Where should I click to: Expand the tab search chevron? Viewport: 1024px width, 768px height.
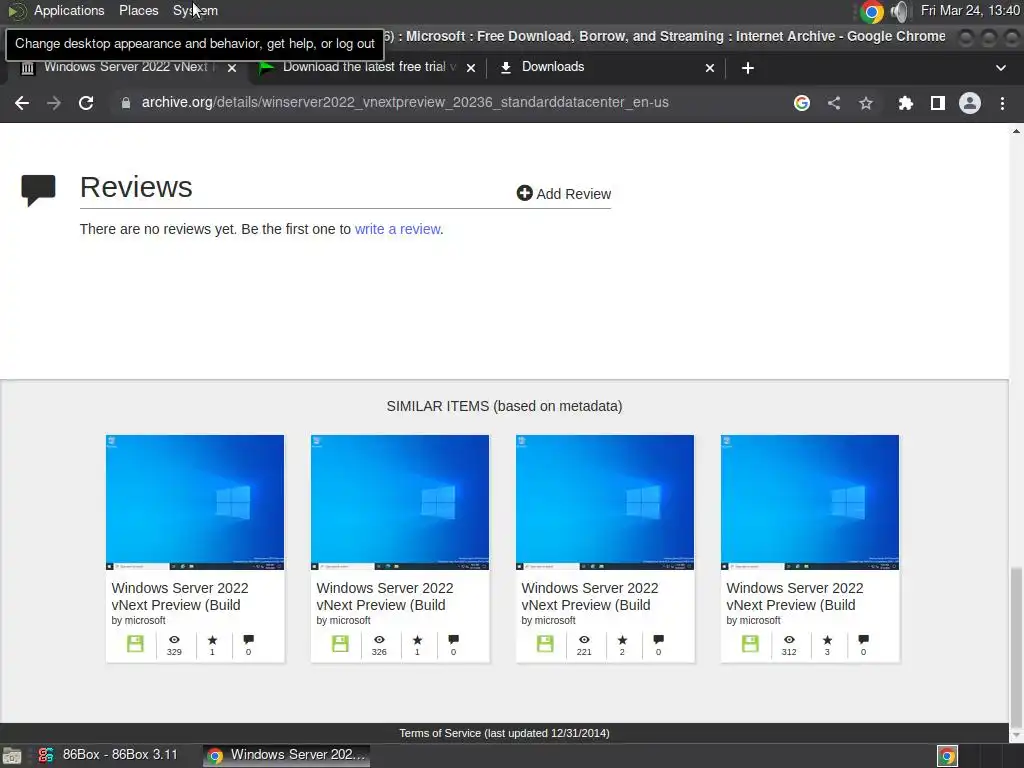pyautogui.click(x=1000, y=68)
